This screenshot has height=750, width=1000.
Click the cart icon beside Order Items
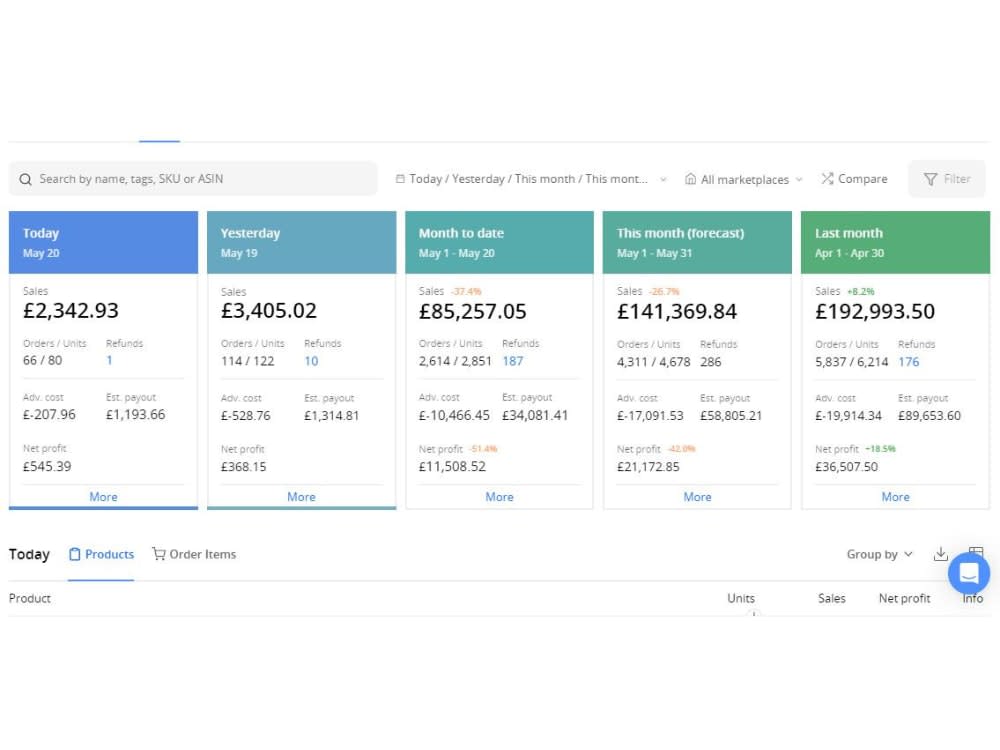(159, 554)
